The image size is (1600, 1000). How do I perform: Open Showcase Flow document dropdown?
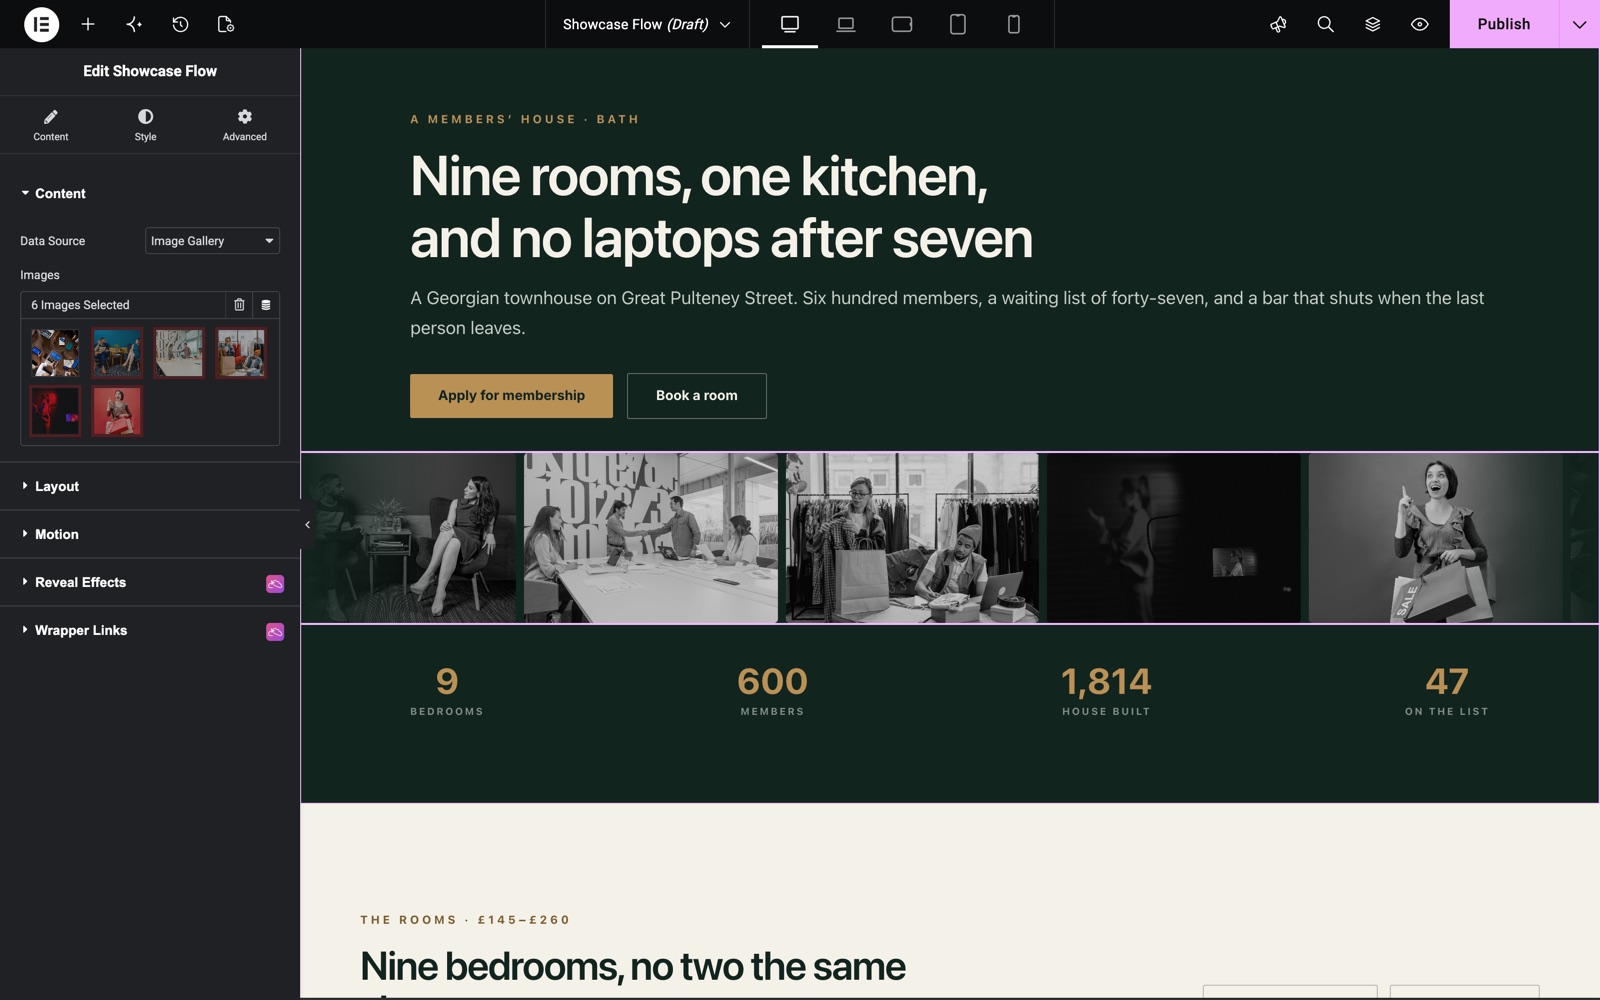(646, 24)
